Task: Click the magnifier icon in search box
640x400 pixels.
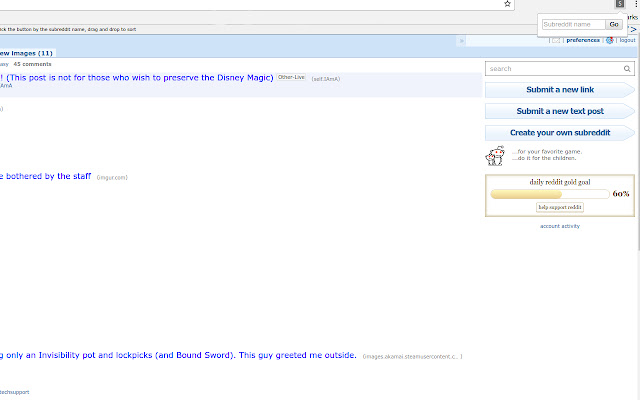Action: [x=627, y=69]
